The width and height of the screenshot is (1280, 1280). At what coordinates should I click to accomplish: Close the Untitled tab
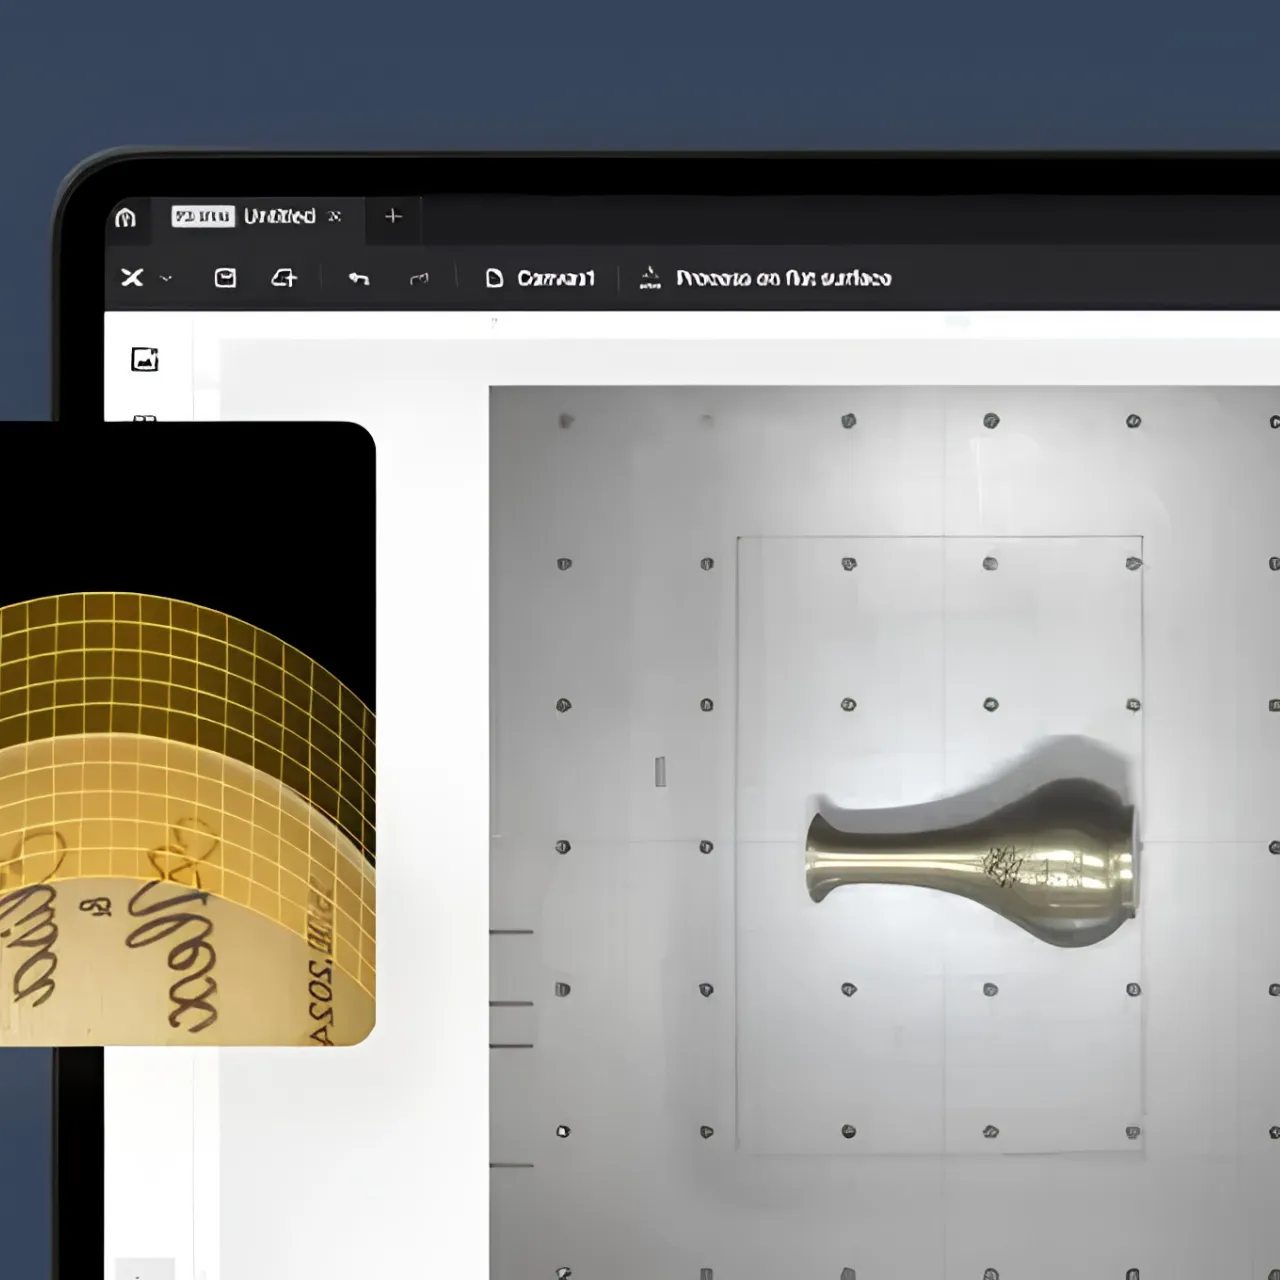pyautogui.click(x=335, y=216)
